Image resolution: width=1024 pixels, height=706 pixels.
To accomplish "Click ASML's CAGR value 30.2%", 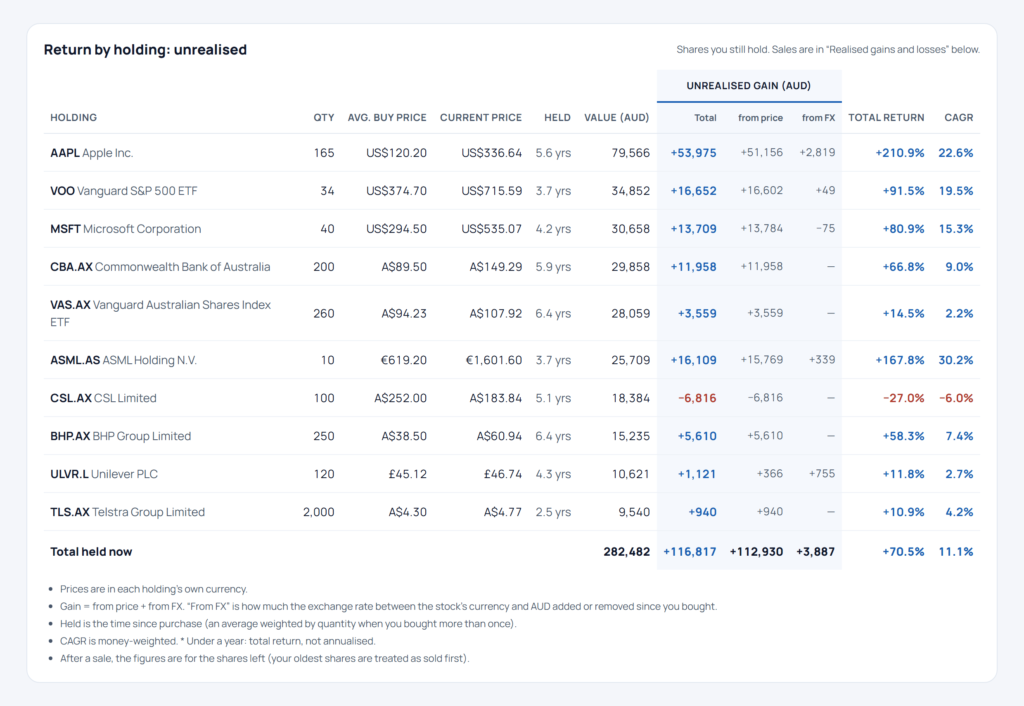I will [x=955, y=360].
